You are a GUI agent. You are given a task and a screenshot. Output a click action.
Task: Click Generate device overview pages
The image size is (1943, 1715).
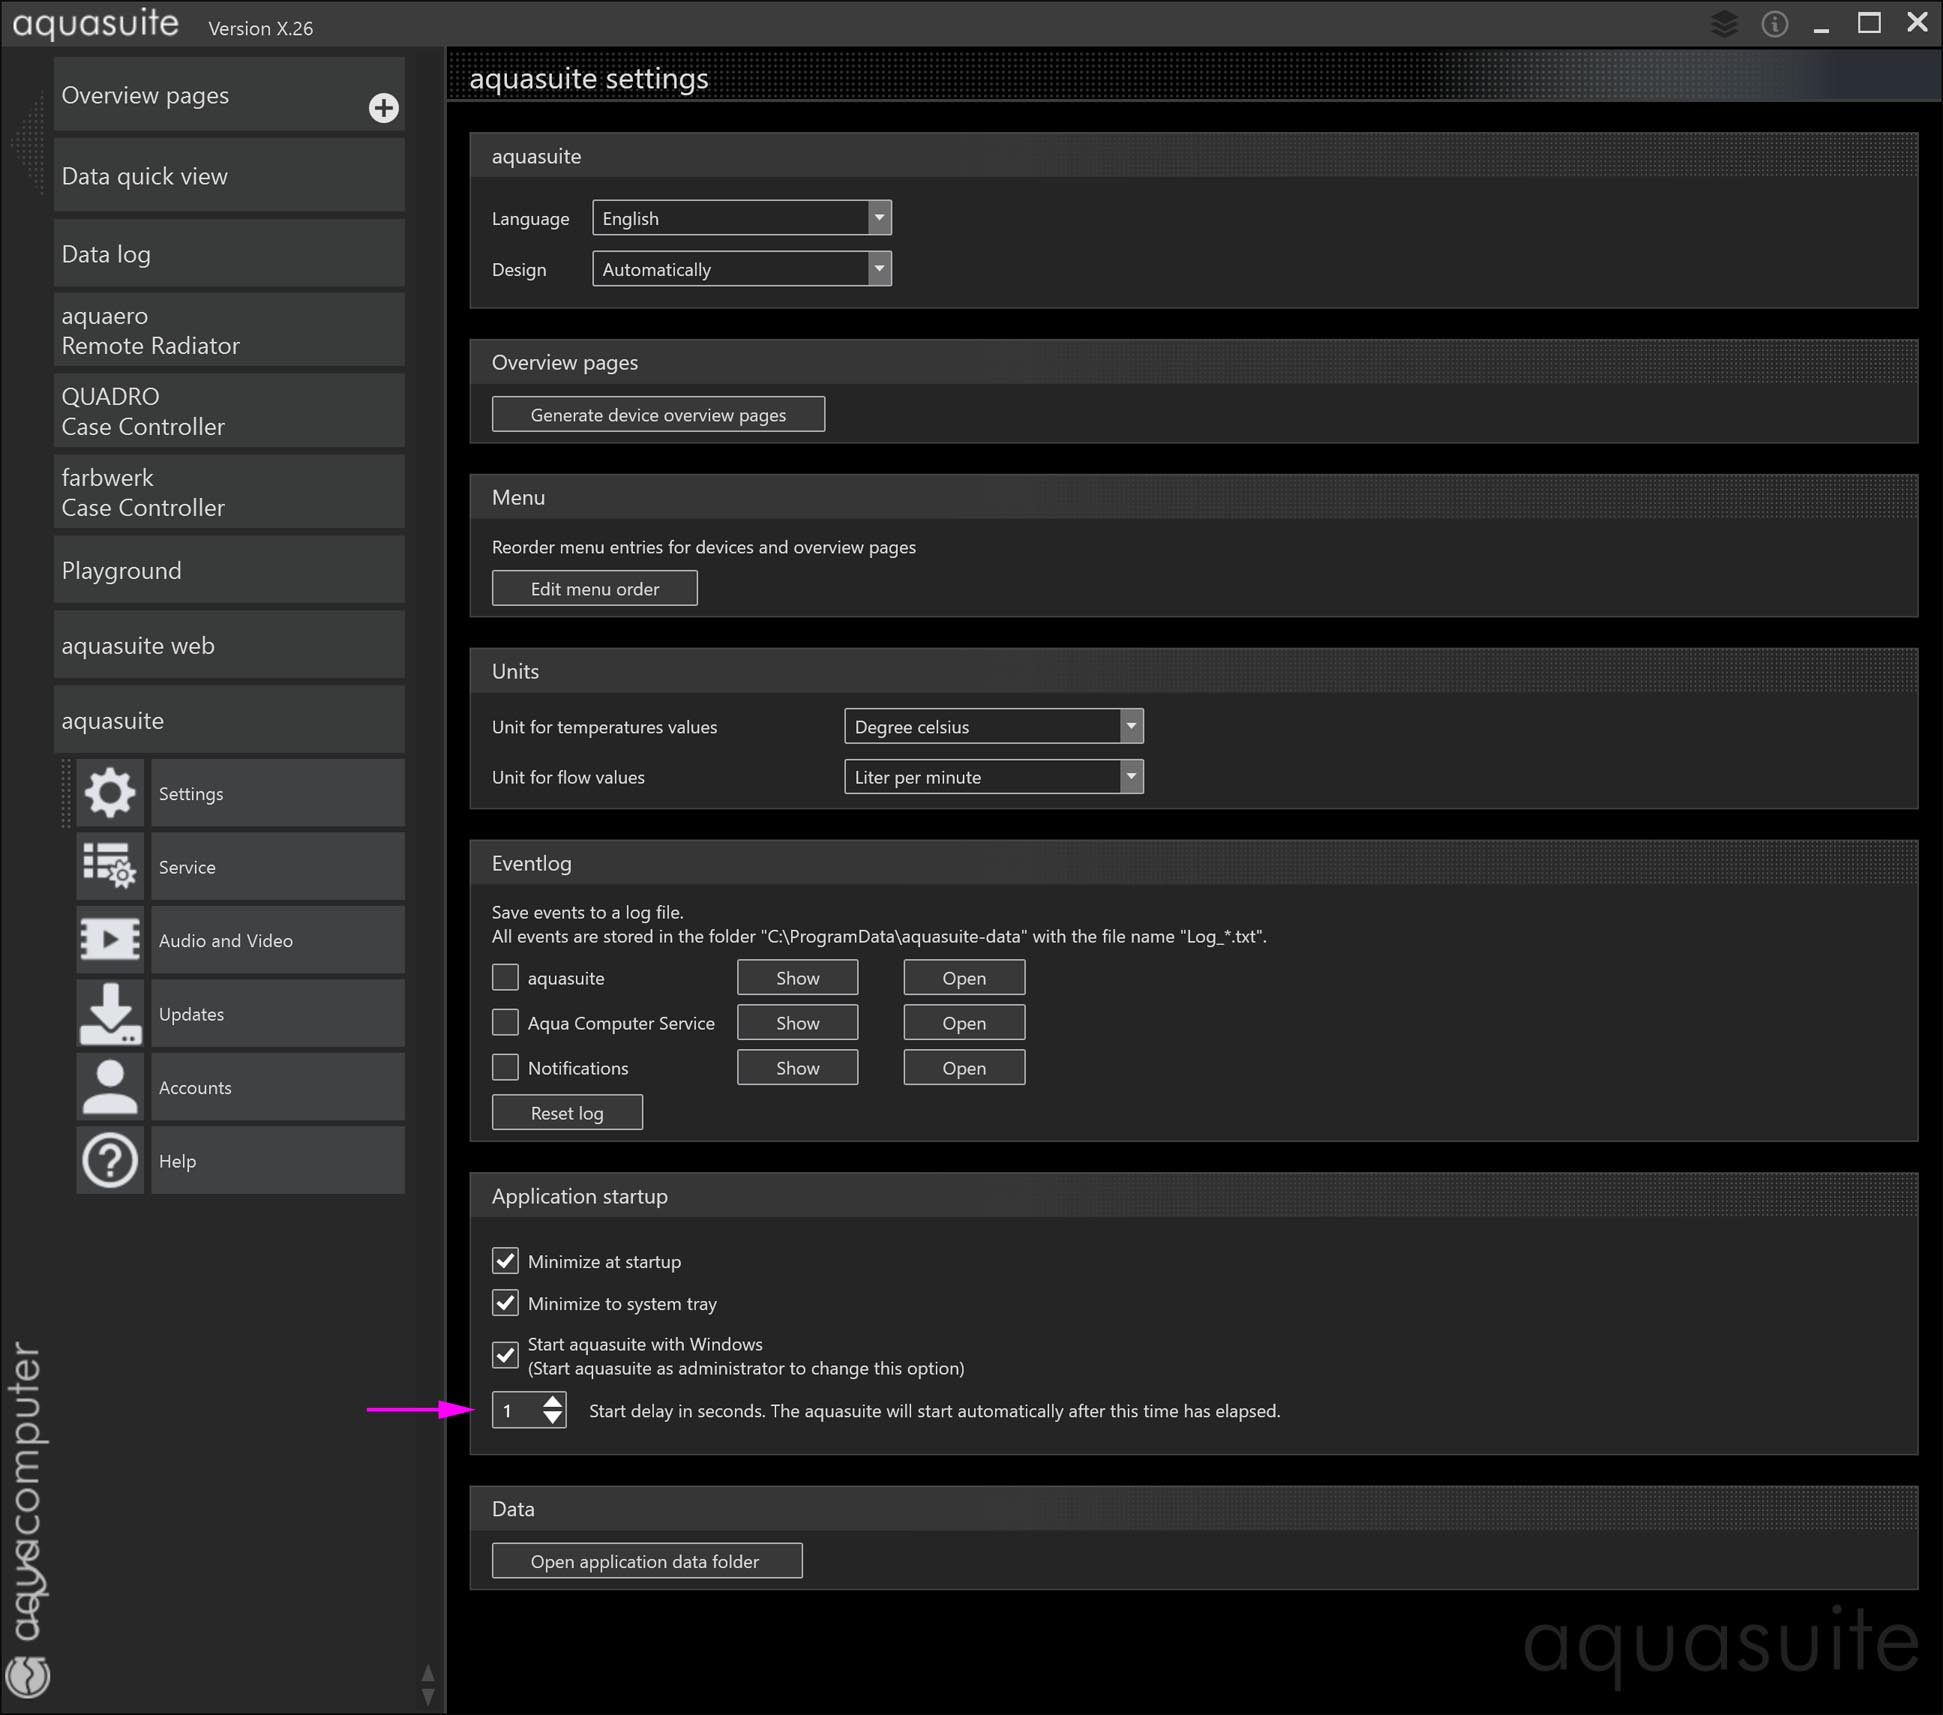[658, 414]
